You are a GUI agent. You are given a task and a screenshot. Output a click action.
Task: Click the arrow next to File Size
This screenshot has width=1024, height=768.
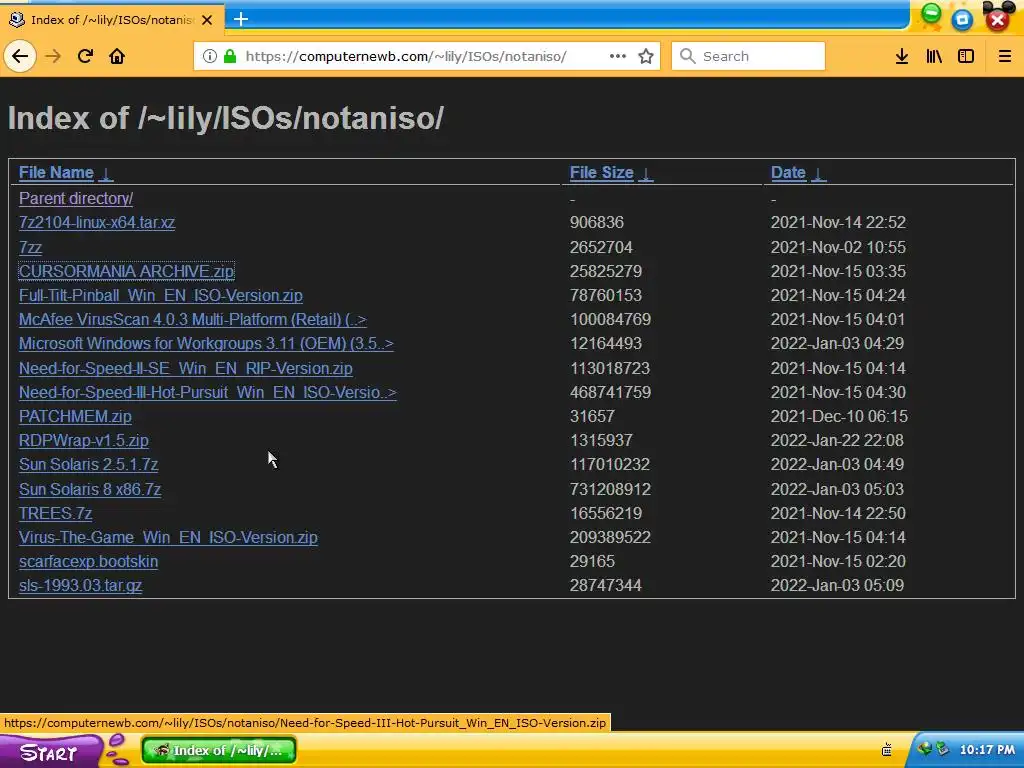pos(646,173)
